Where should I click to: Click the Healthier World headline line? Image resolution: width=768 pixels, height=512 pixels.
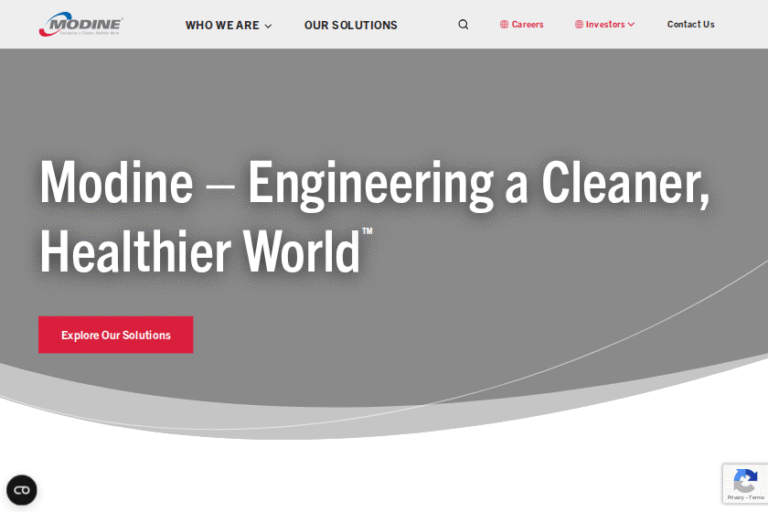click(199, 251)
